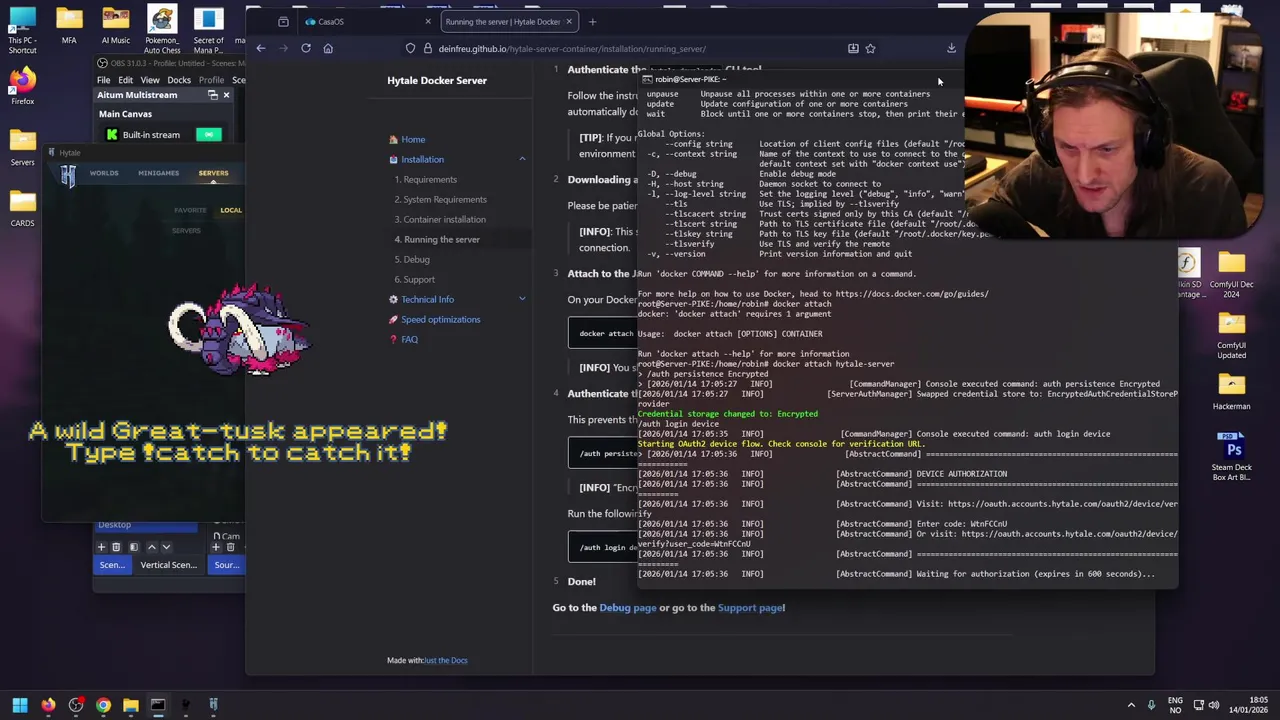Open Firefox downloads arrow icon

pyautogui.click(x=951, y=48)
